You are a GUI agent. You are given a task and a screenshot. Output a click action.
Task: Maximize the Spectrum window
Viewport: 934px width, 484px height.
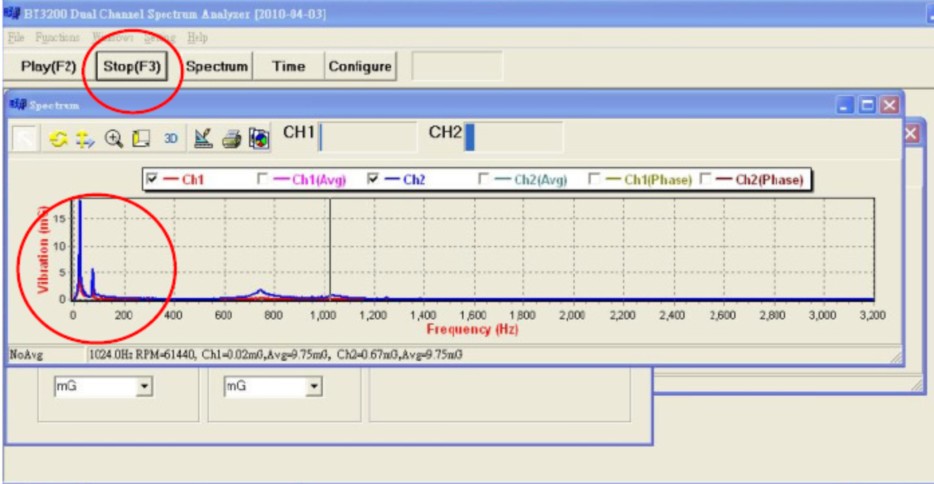point(867,105)
